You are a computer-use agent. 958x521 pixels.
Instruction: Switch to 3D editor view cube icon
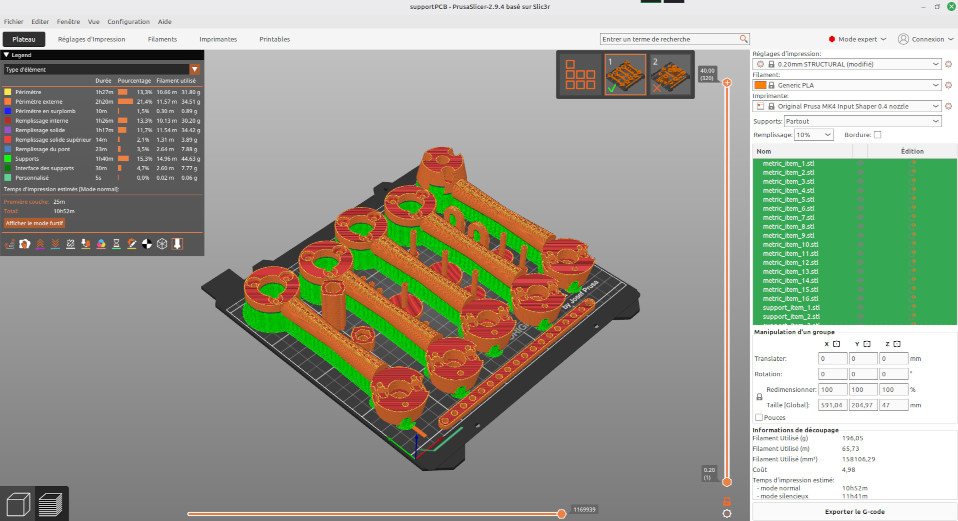coord(18,505)
